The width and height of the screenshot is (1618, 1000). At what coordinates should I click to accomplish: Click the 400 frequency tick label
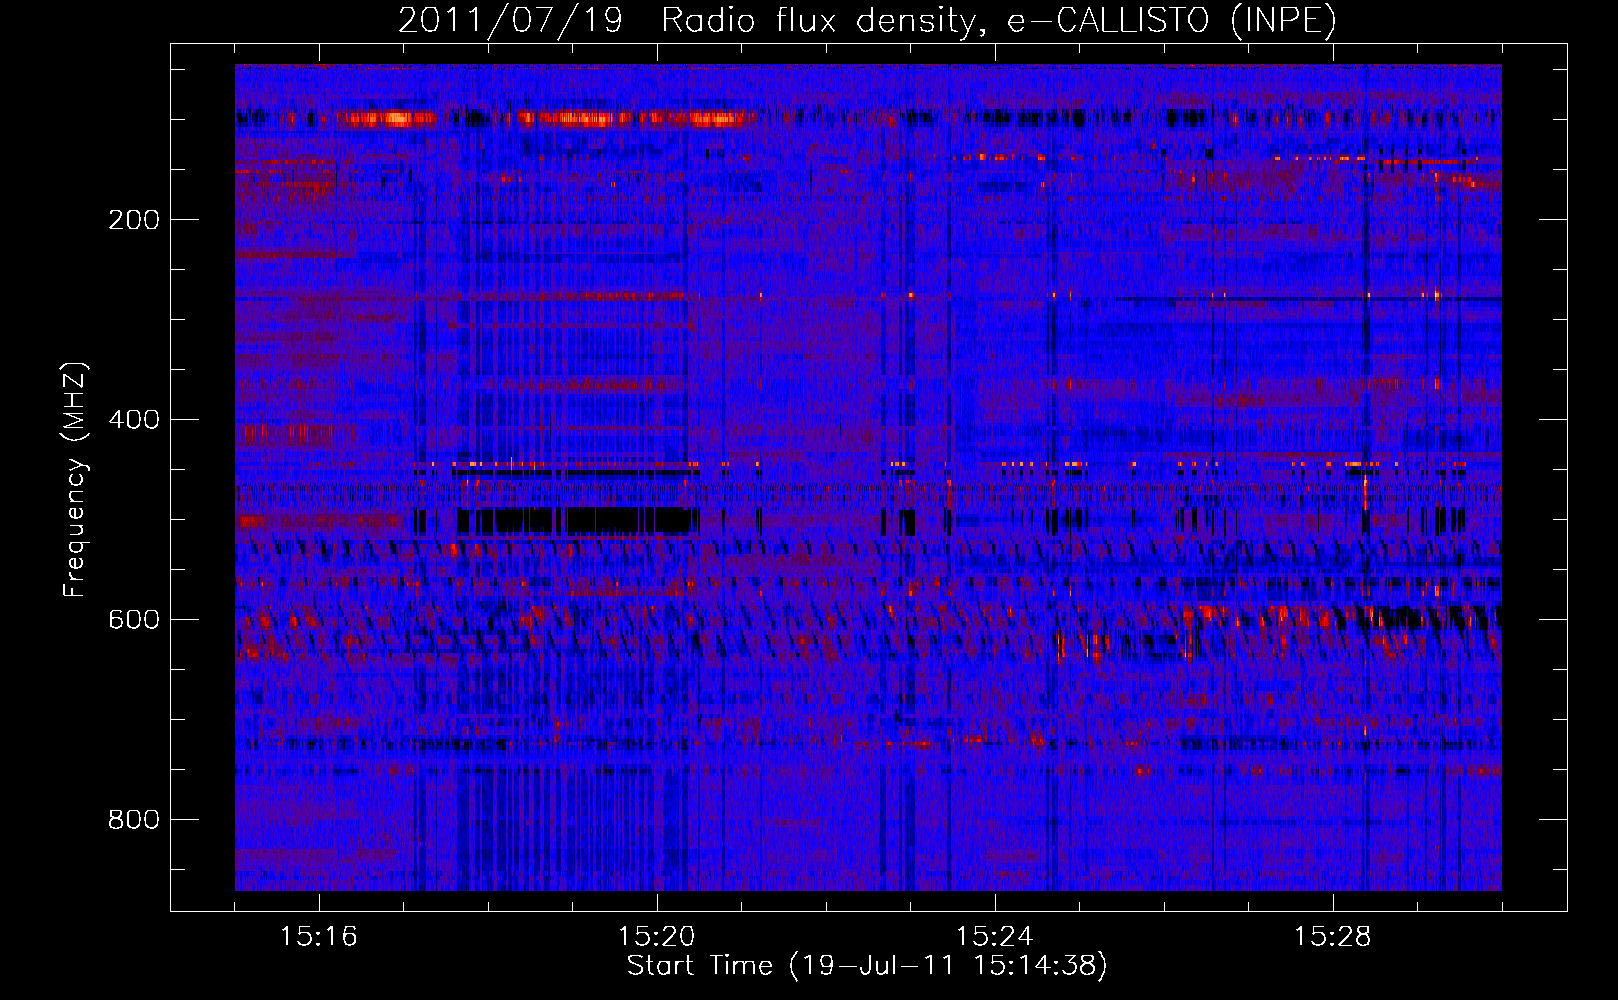134,420
